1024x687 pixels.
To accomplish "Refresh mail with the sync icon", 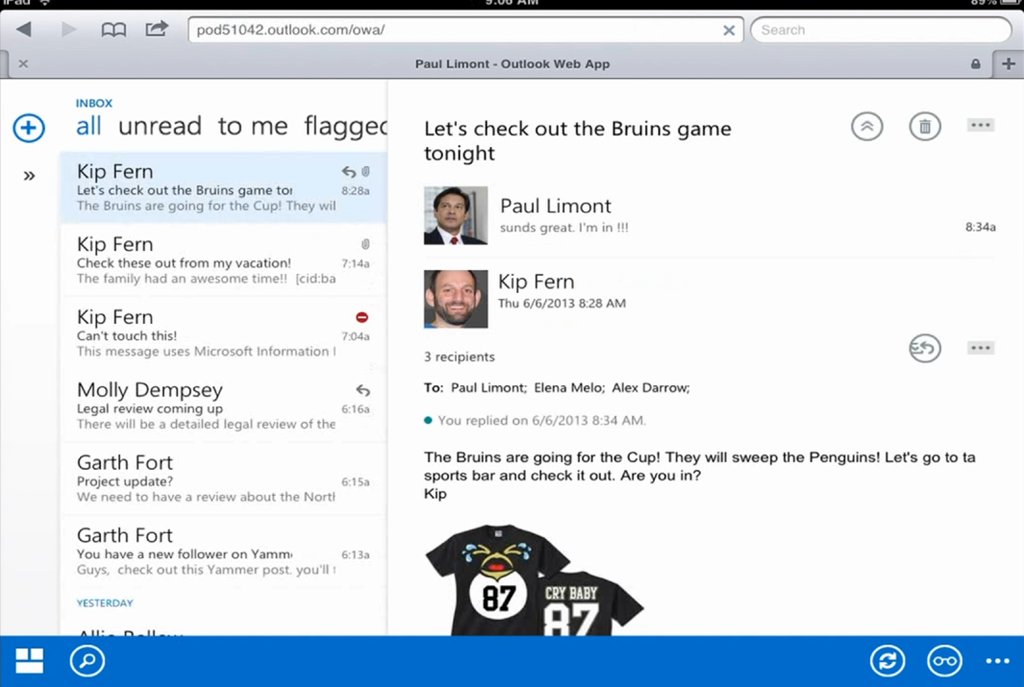I will click(887, 661).
